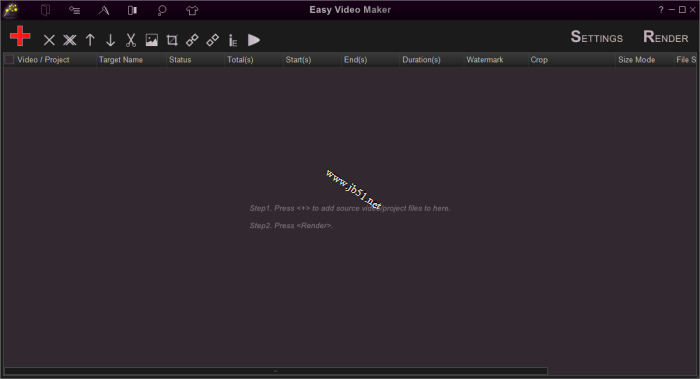Click the red plus add files button
700x379 pixels.
tap(20, 36)
